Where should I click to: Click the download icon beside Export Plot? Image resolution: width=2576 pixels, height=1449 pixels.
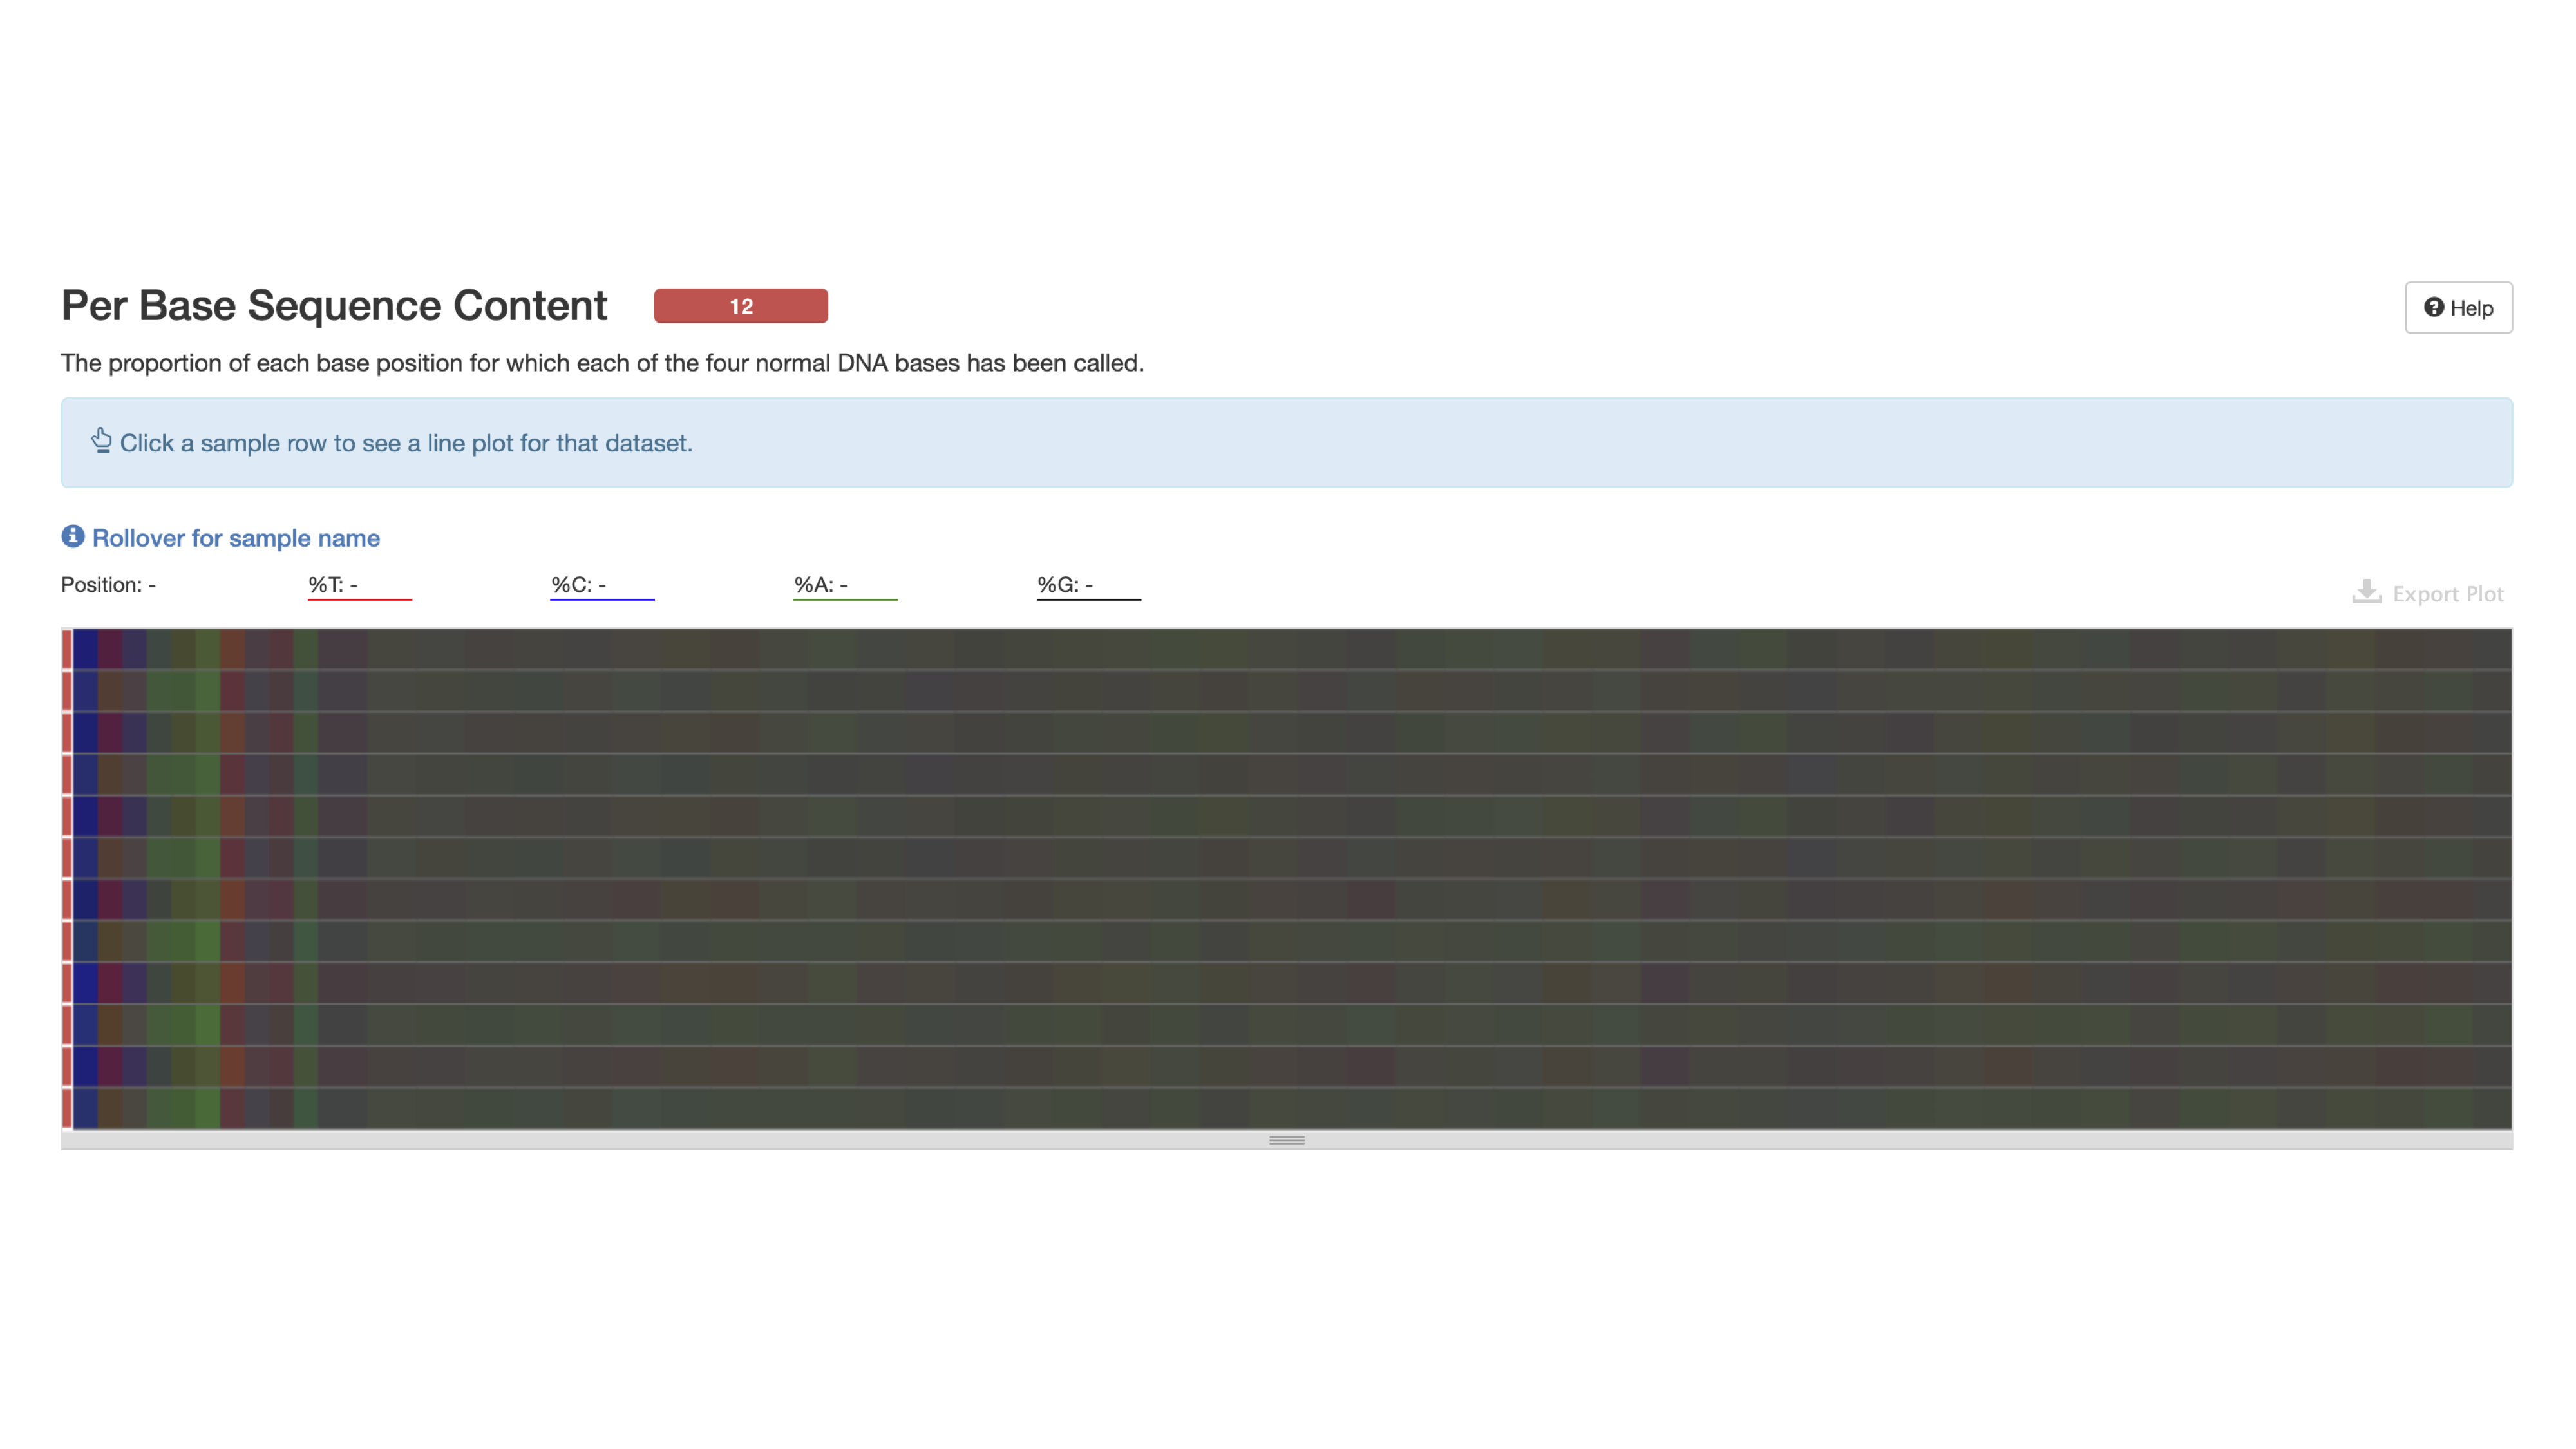pyautogui.click(x=2366, y=592)
